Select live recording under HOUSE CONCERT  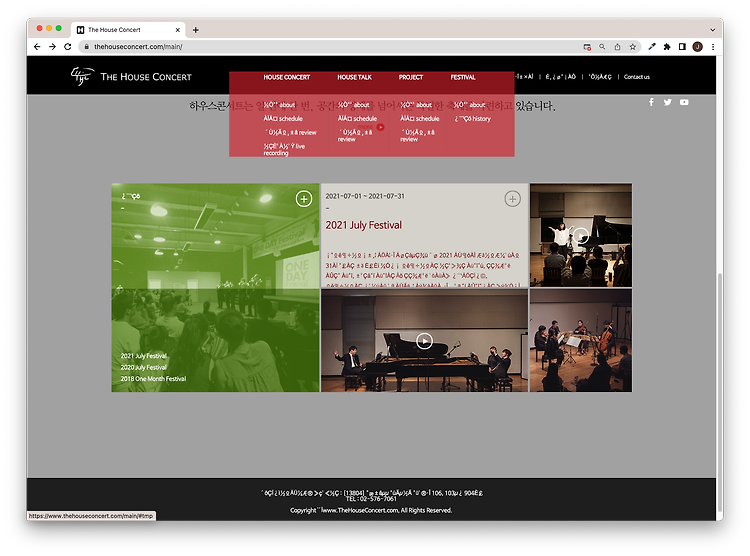(x=284, y=149)
